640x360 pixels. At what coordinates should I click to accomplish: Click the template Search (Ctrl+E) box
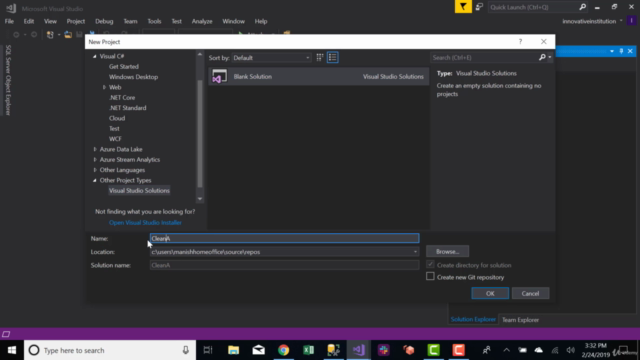point(484,58)
